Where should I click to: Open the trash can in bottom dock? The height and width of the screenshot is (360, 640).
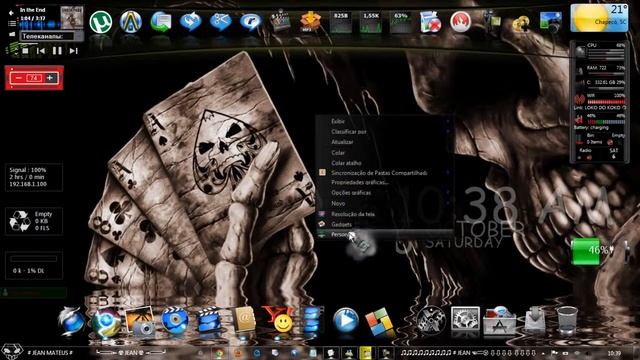[567, 321]
